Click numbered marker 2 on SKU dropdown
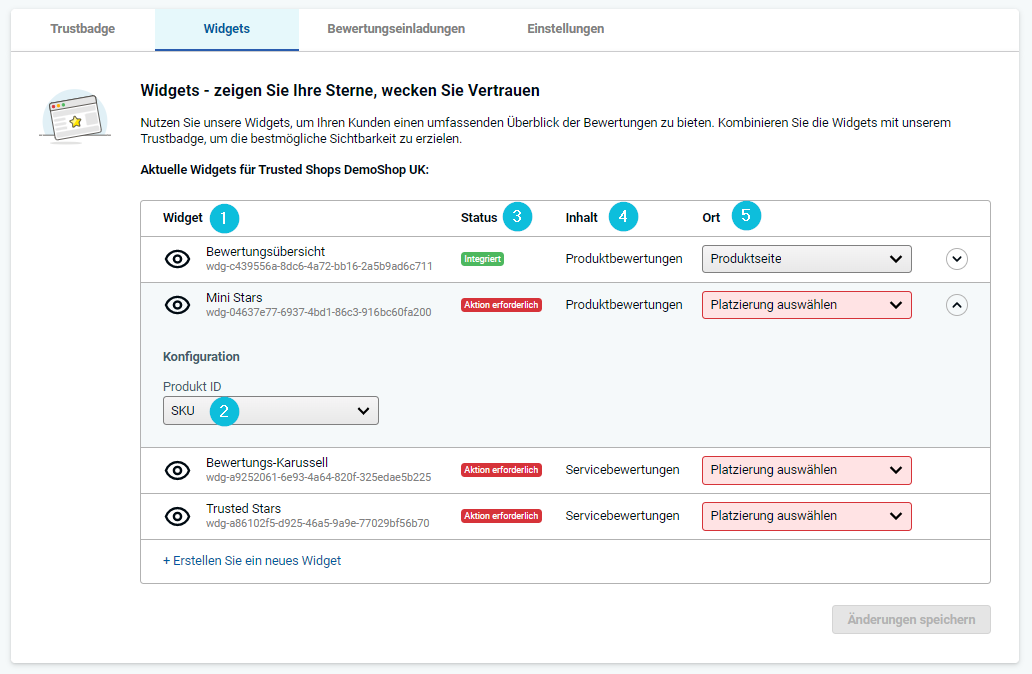 pyautogui.click(x=224, y=411)
